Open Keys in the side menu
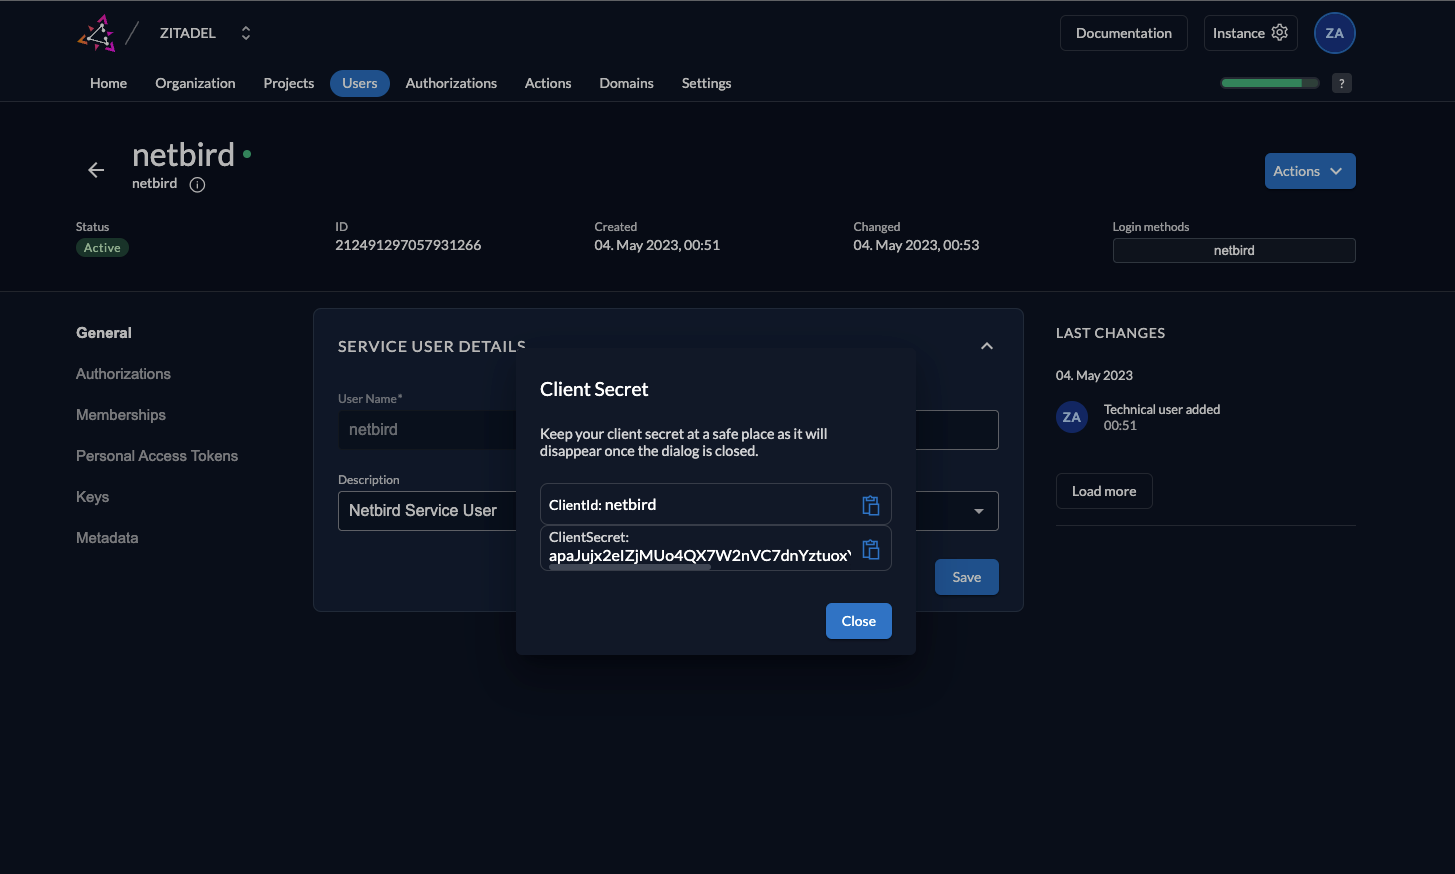This screenshot has width=1455, height=874. 92,497
